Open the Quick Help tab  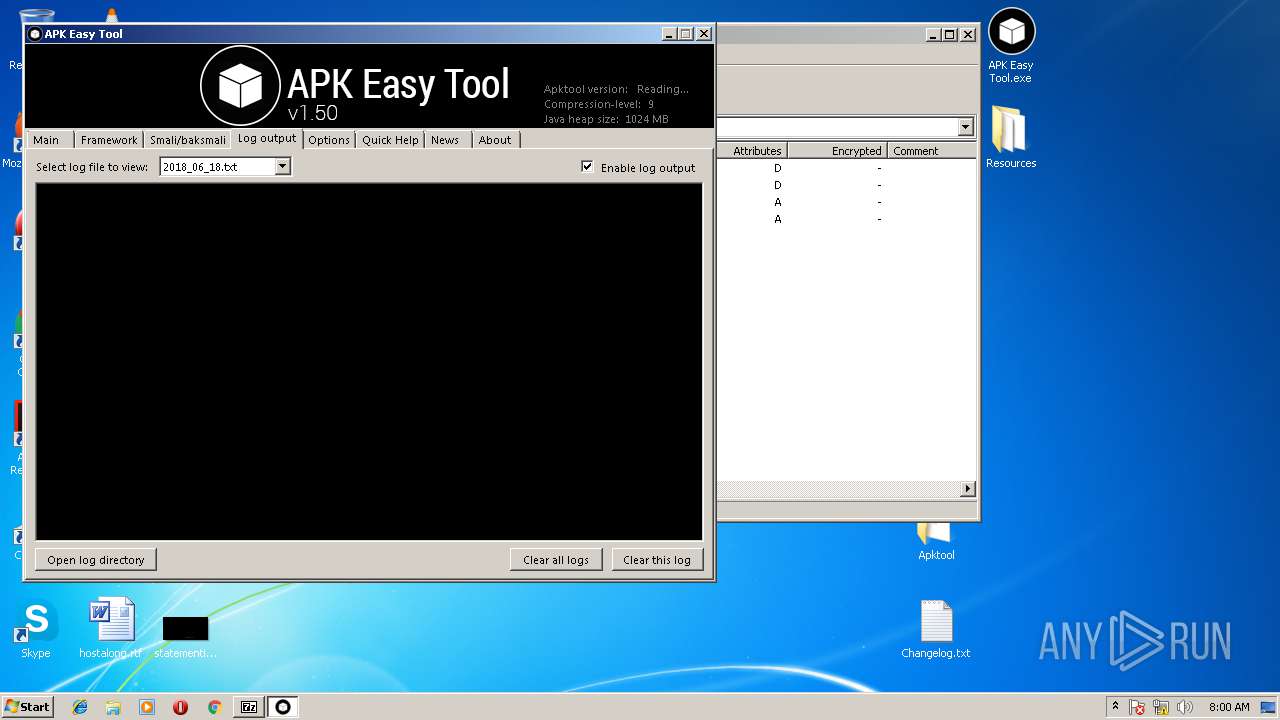point(390,140)
